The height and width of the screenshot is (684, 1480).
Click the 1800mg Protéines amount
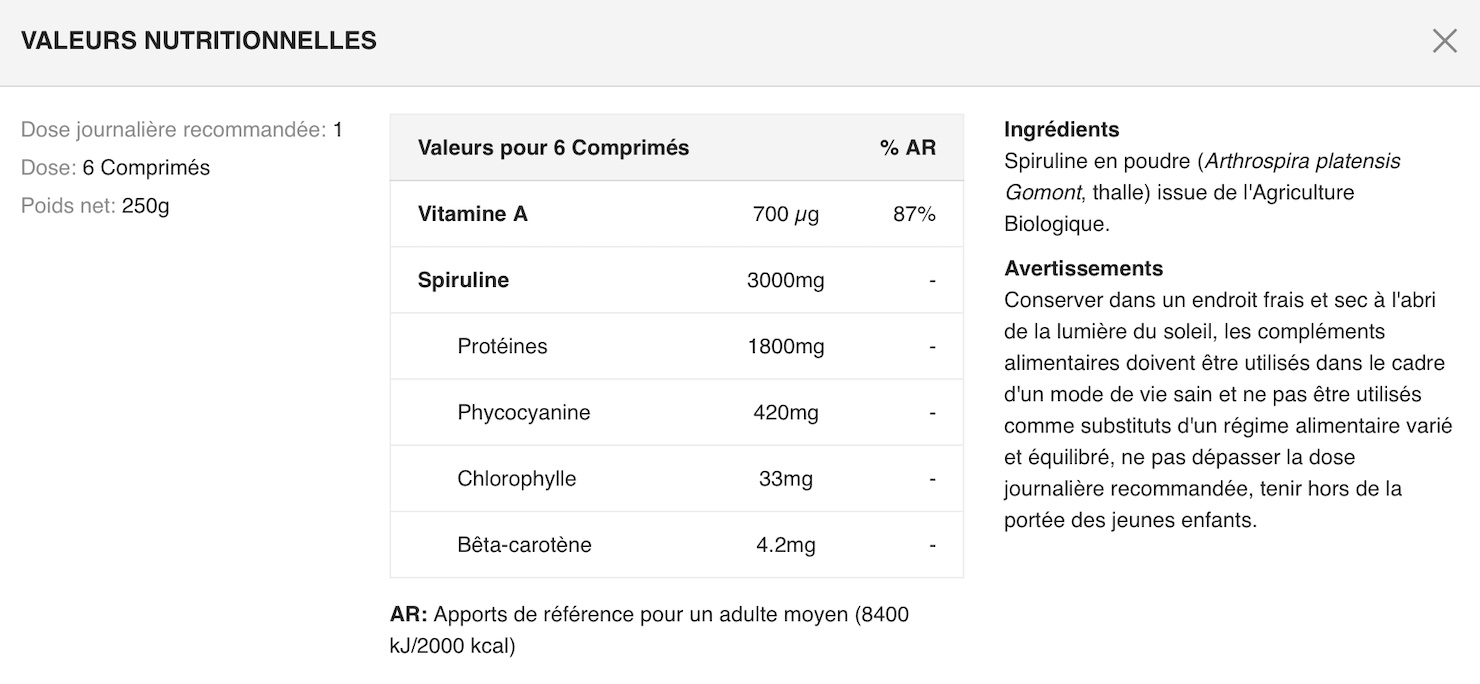tap(785, 346)
